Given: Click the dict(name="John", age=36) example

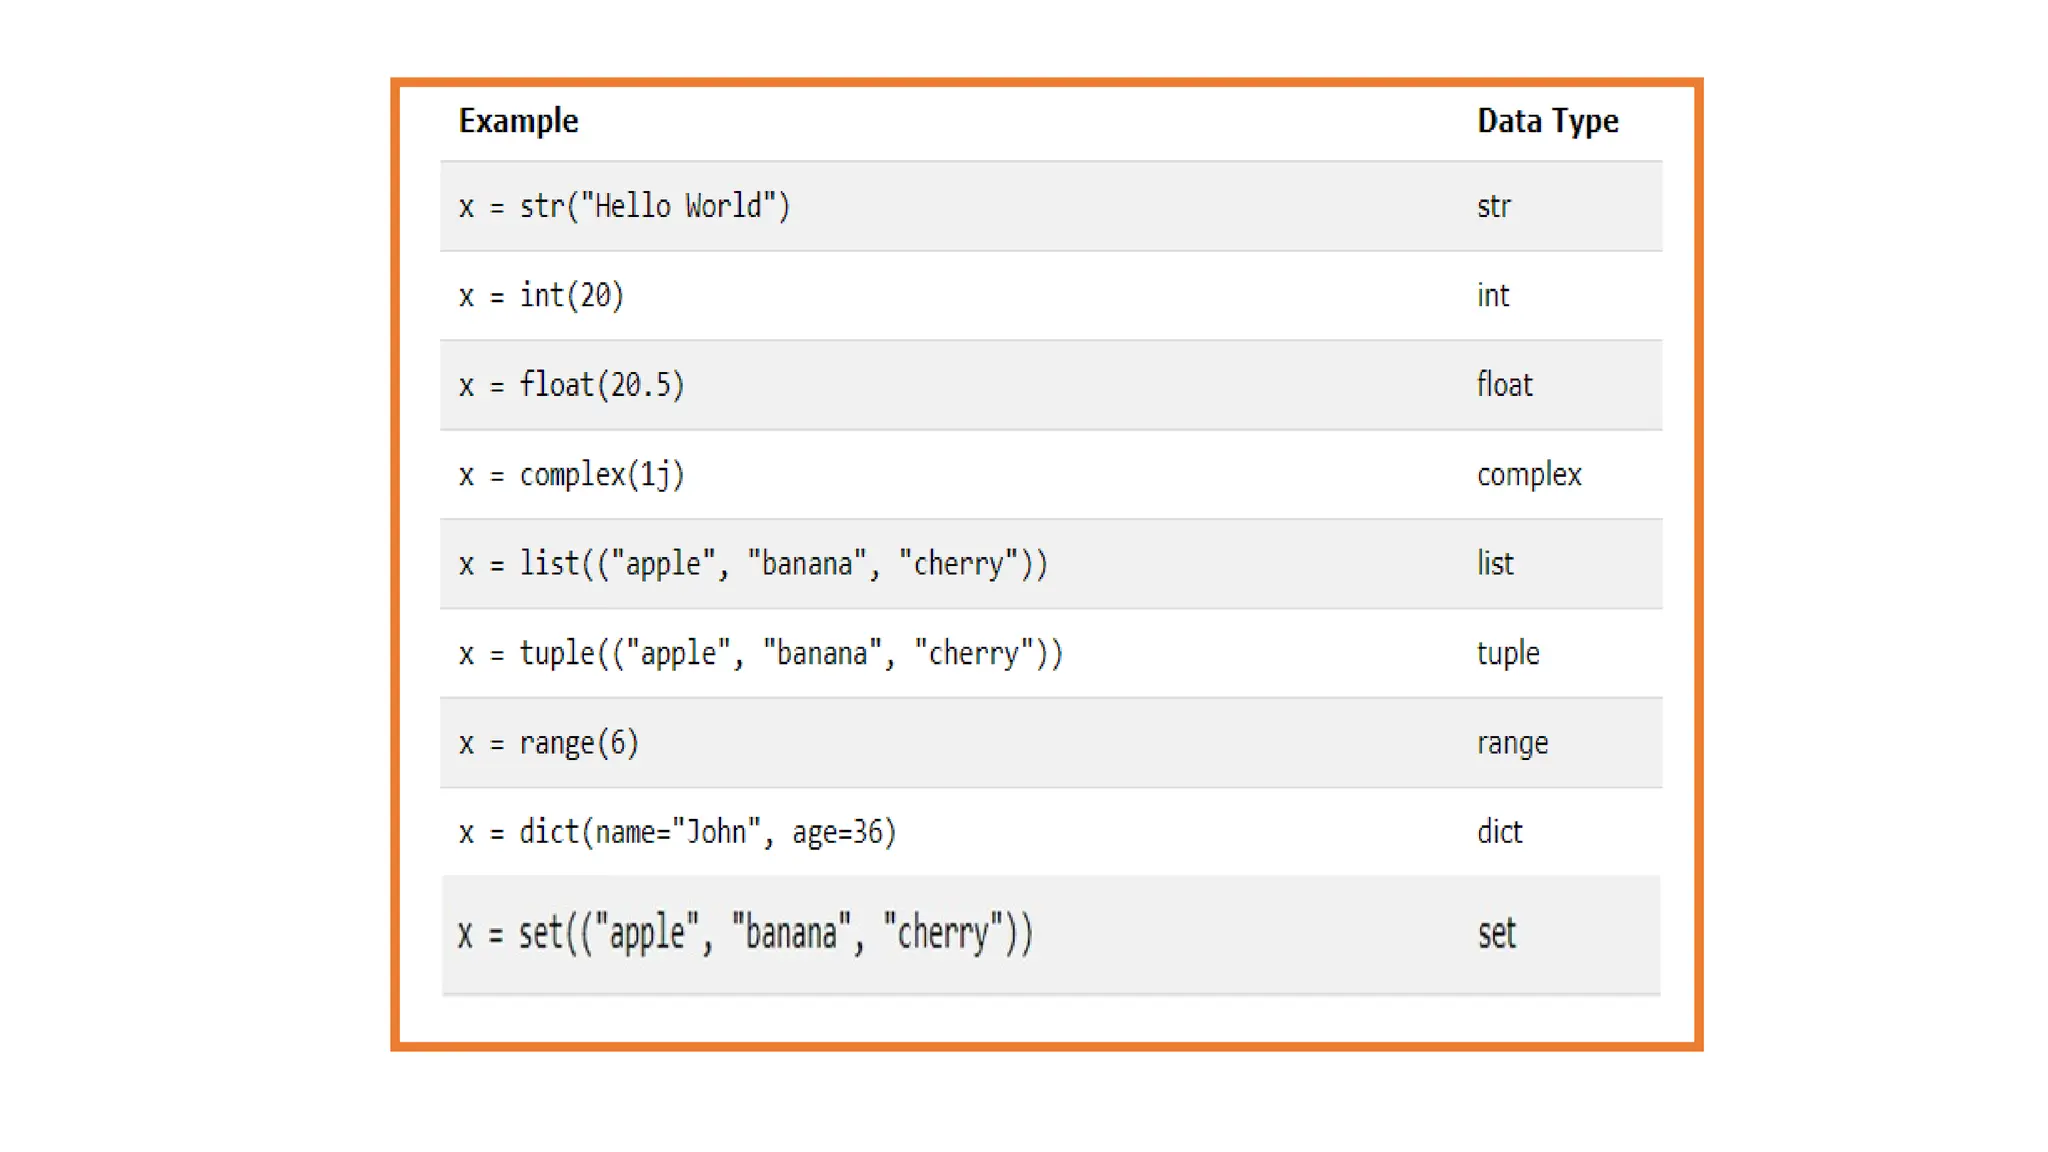Looking at the screenshot, I should [678, 832].
